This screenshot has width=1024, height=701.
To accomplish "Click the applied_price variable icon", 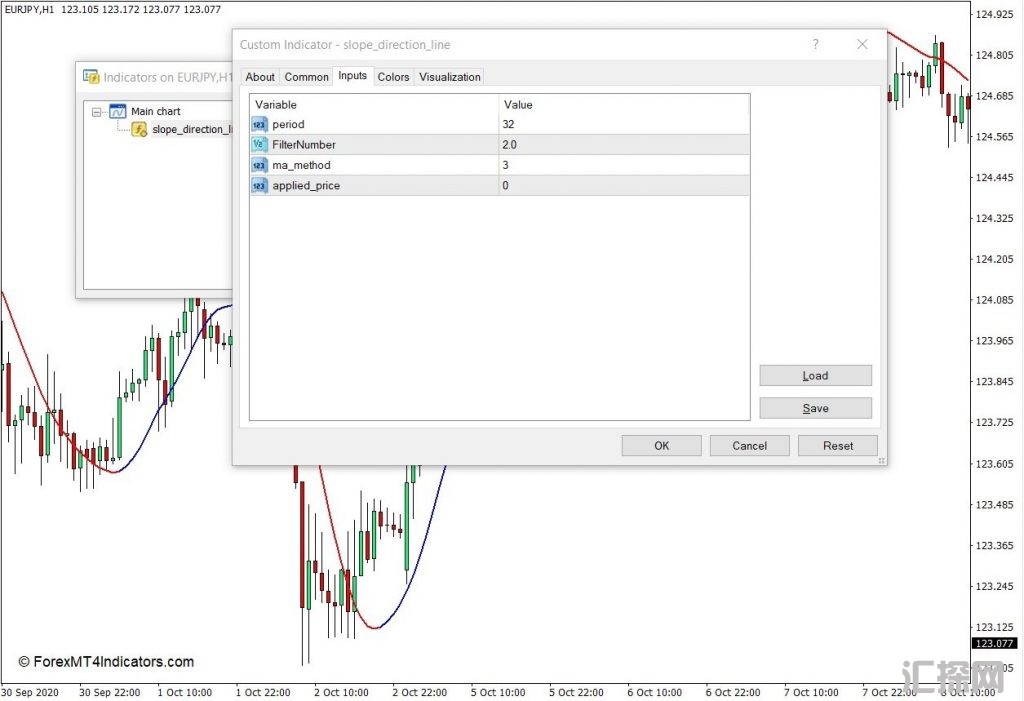I will click(x=259, y=185).
